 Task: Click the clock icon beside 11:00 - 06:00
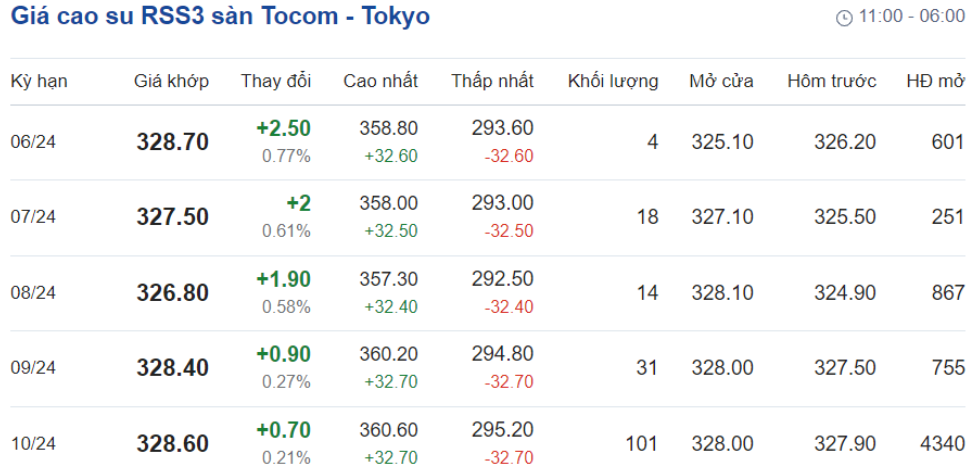coord(844,18)
